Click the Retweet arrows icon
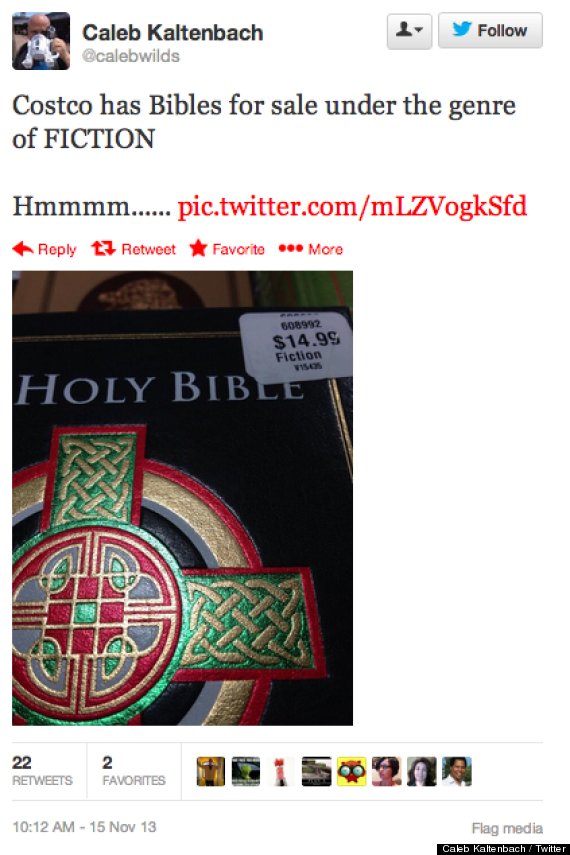Viewport: 570px width, 855px height. [x=103, y=249]
